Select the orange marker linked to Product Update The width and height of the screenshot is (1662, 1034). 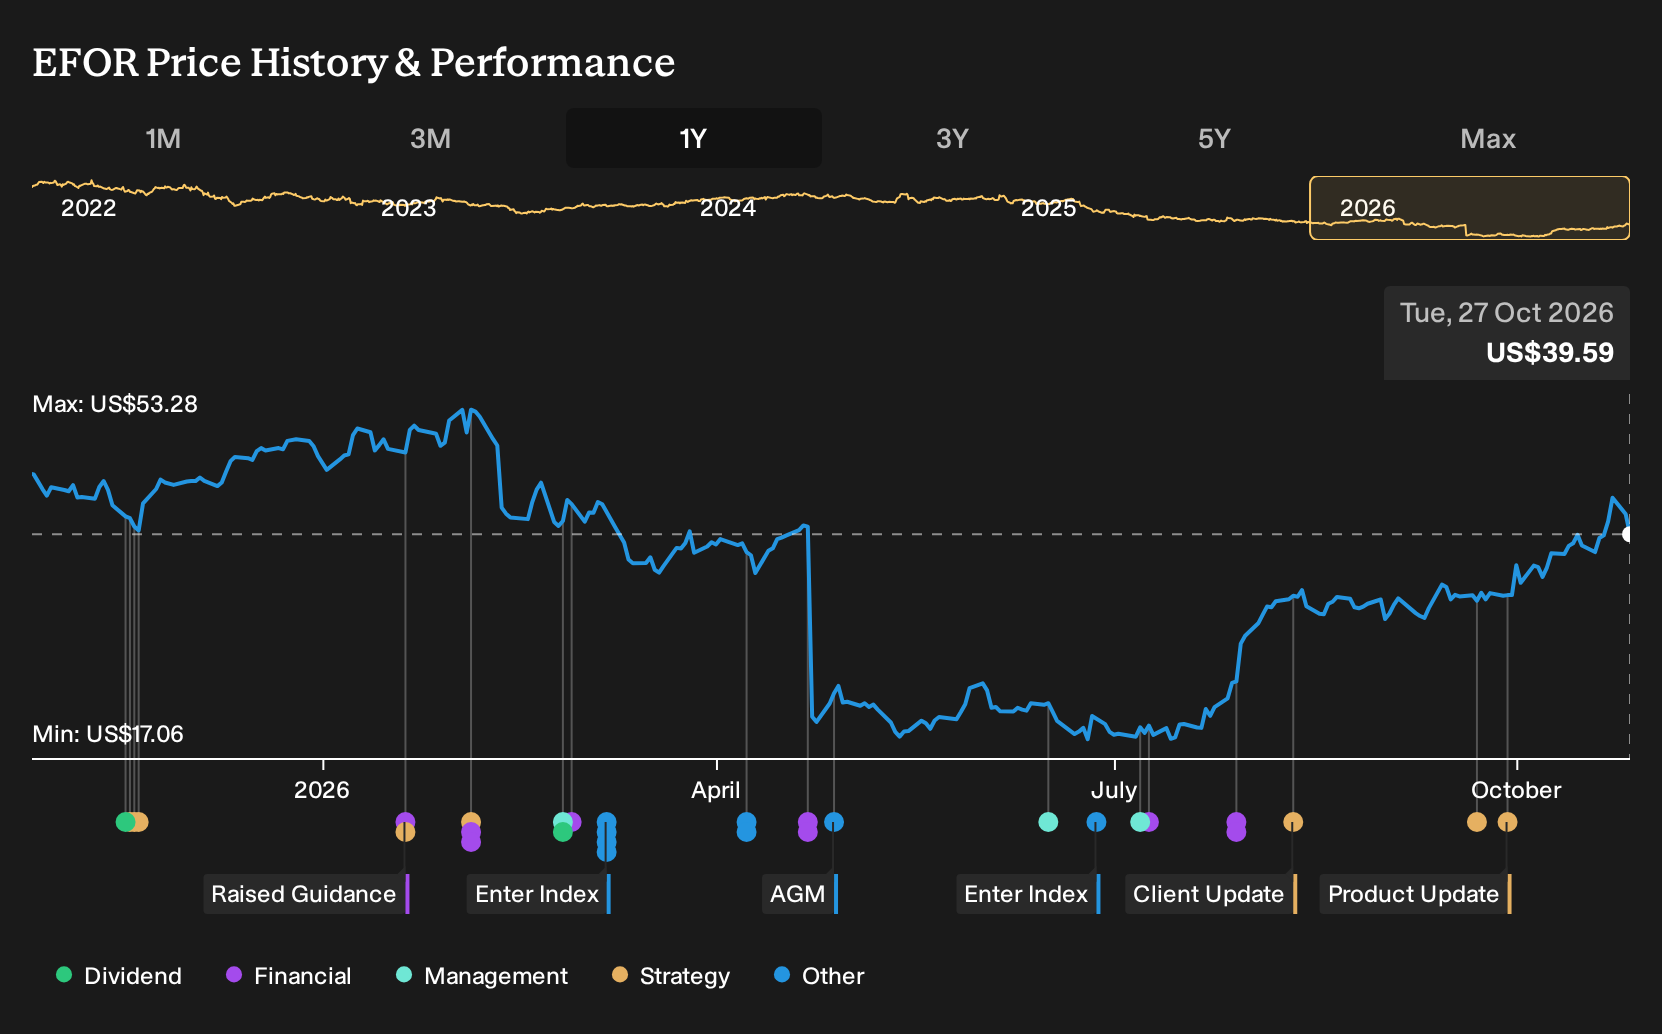tap(1507, 822)
